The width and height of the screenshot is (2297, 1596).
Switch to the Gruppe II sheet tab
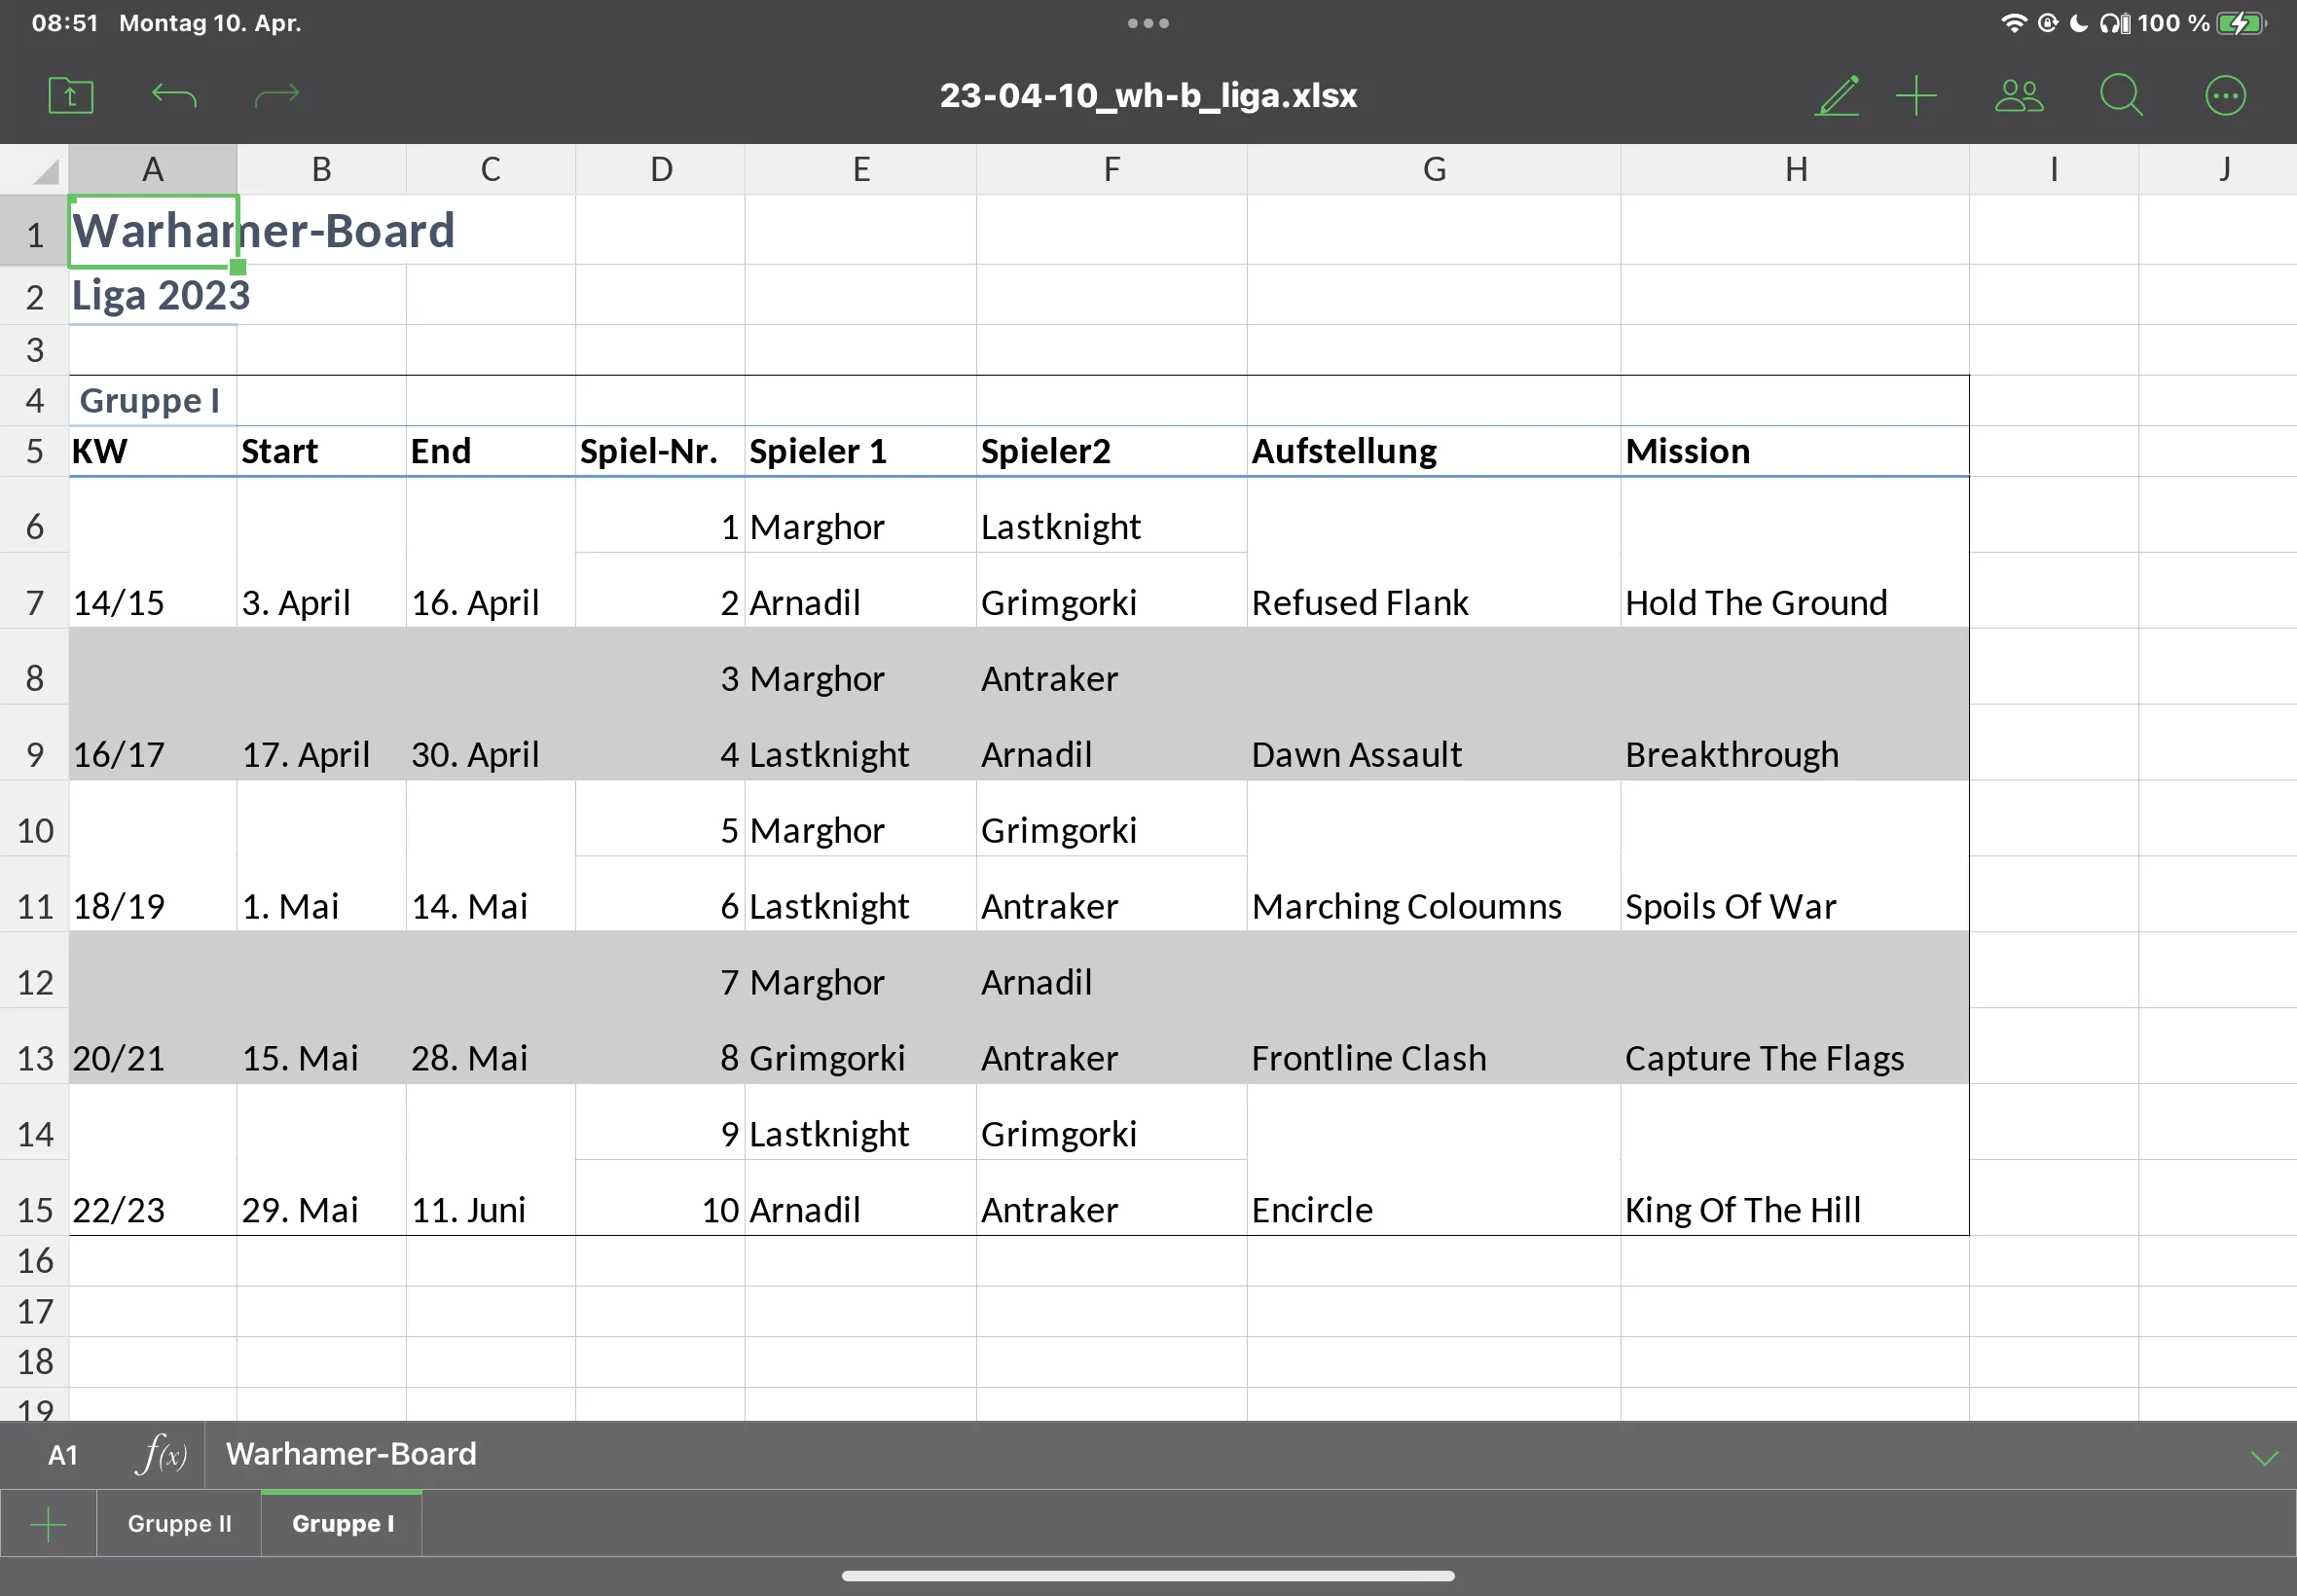[179, 1524]
